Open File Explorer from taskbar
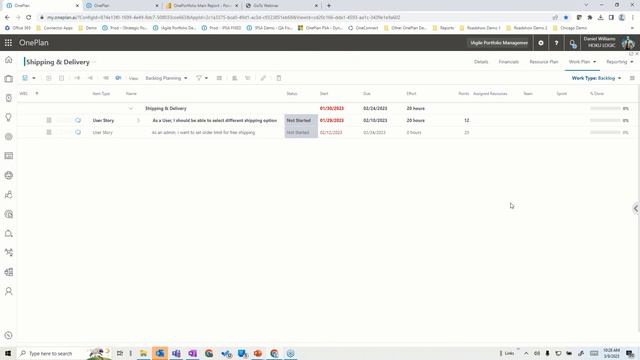640x360 pixels. pos(143,353)
